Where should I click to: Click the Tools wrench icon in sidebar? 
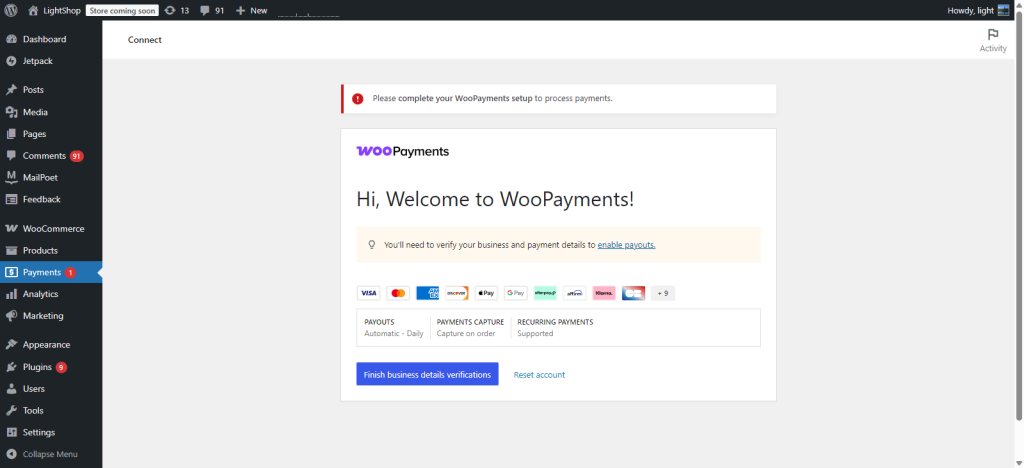11,411
